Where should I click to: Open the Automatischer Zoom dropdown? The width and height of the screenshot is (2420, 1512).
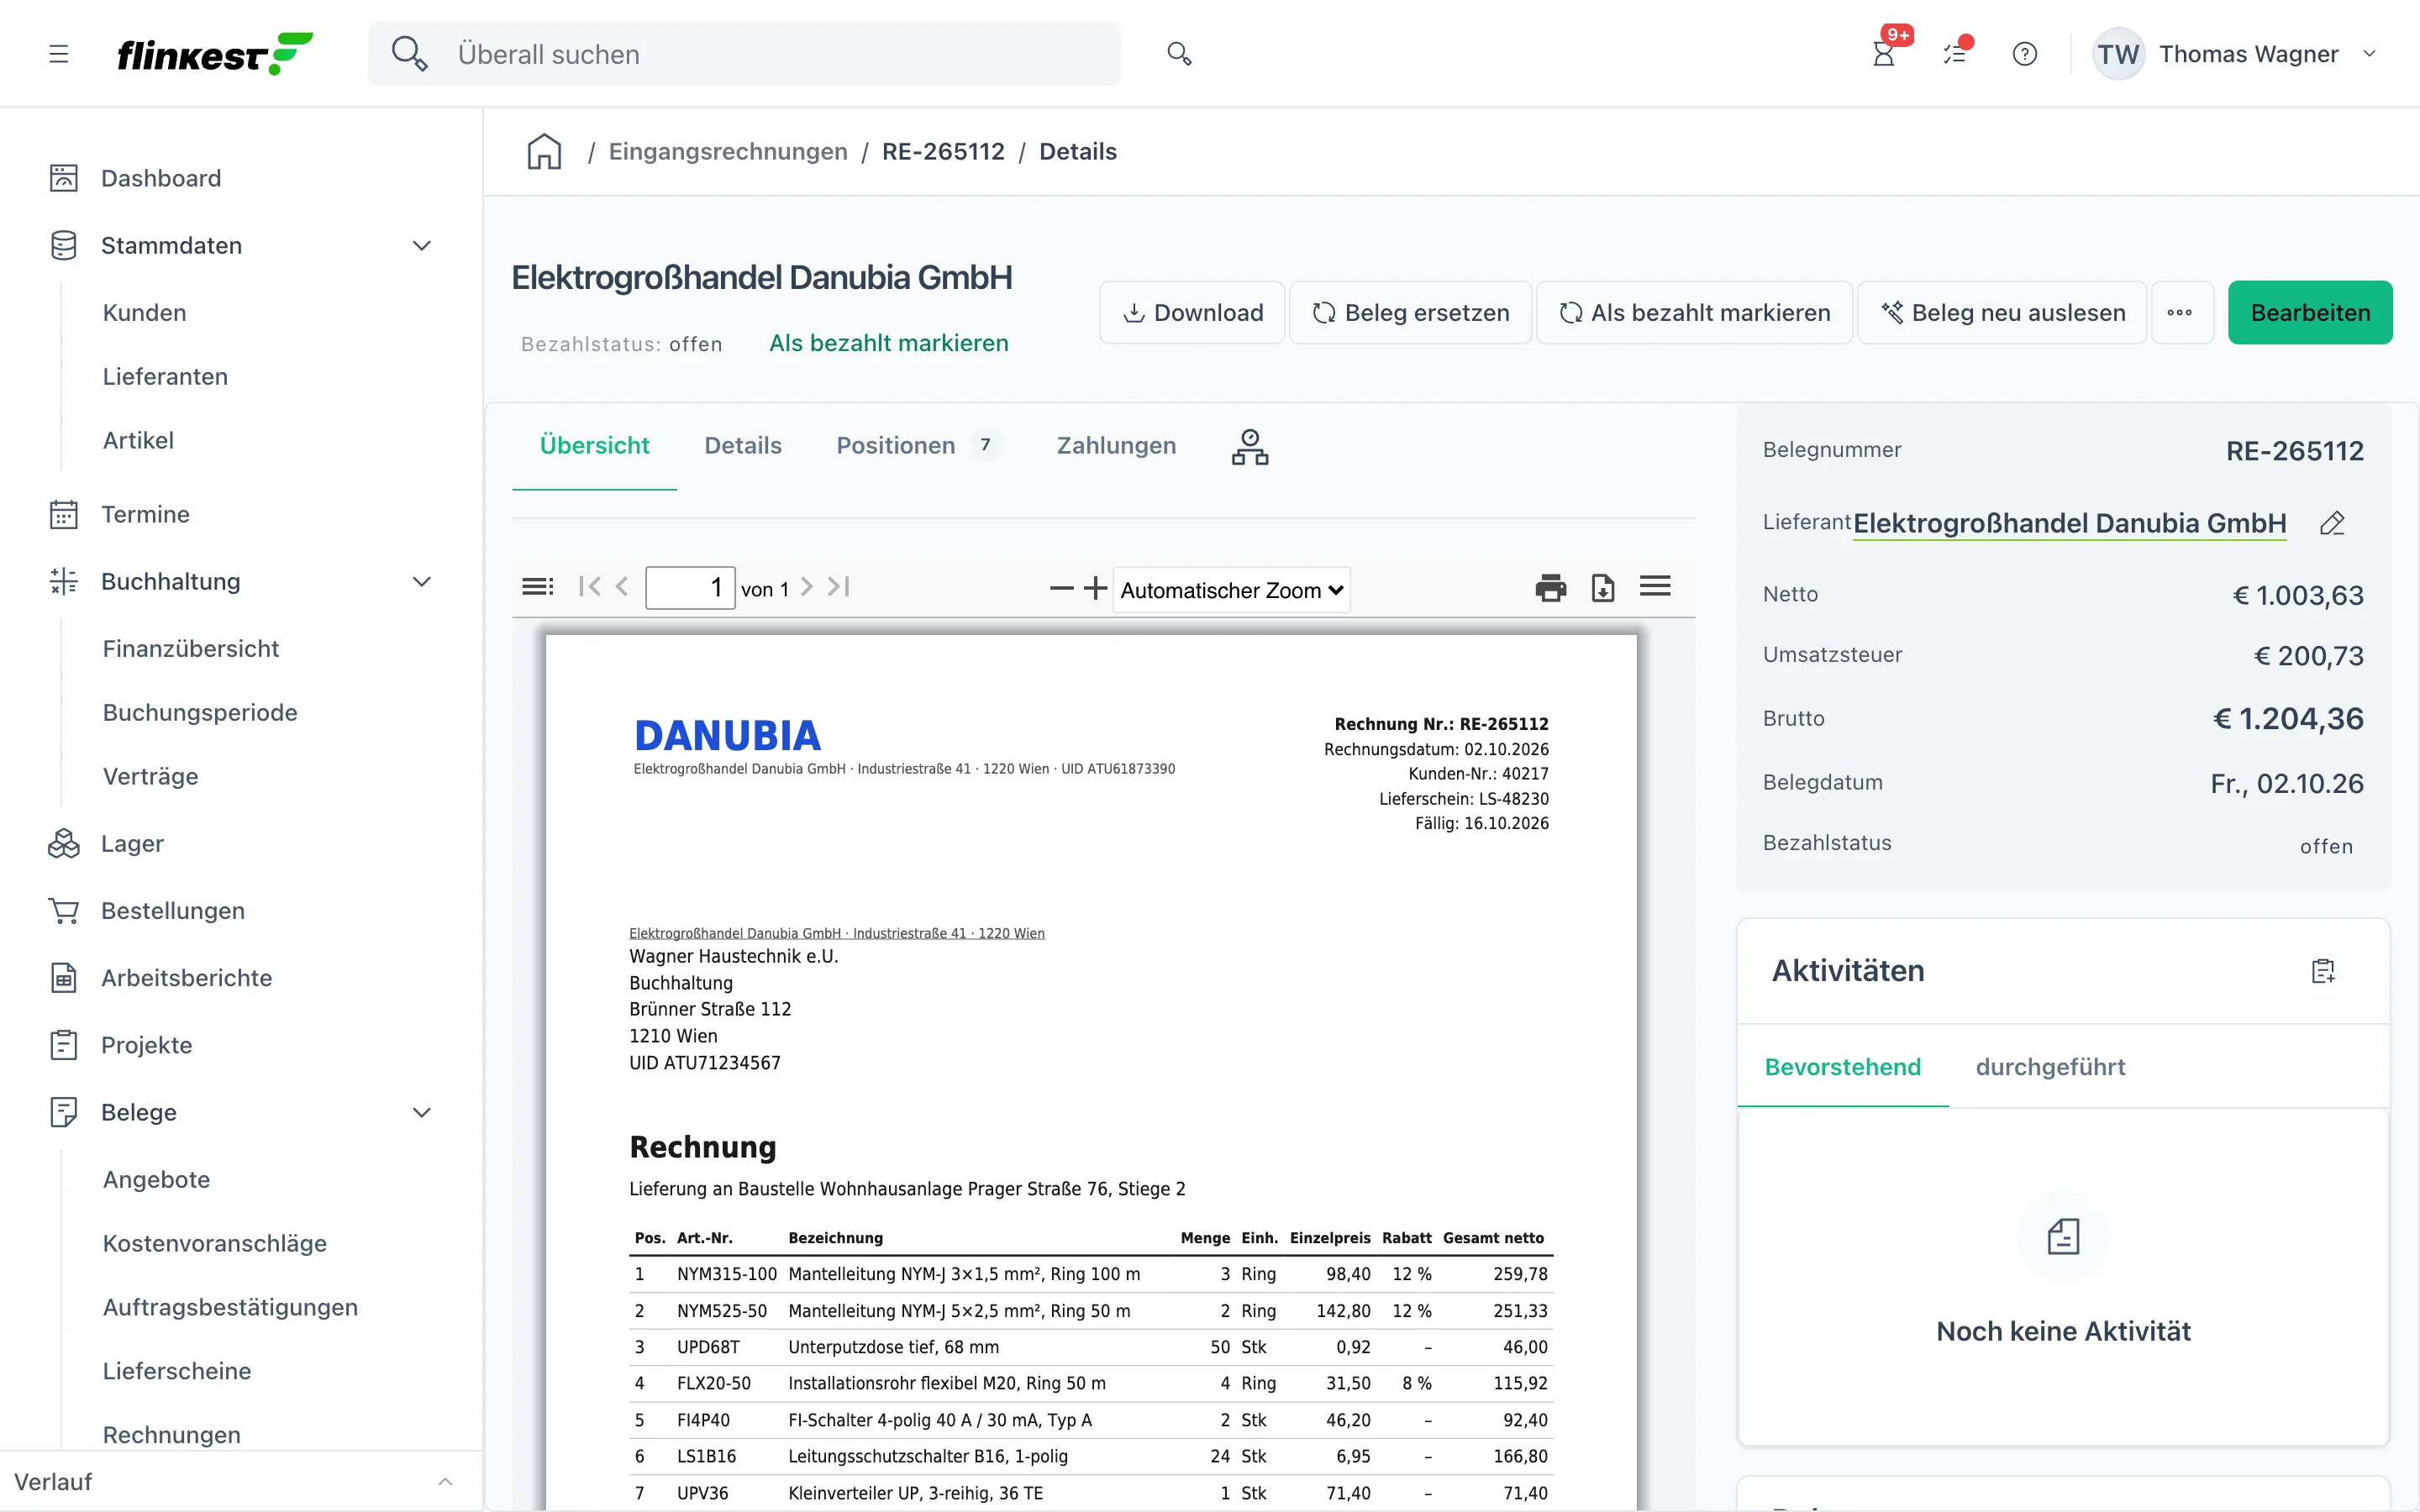click(1231, 590)
